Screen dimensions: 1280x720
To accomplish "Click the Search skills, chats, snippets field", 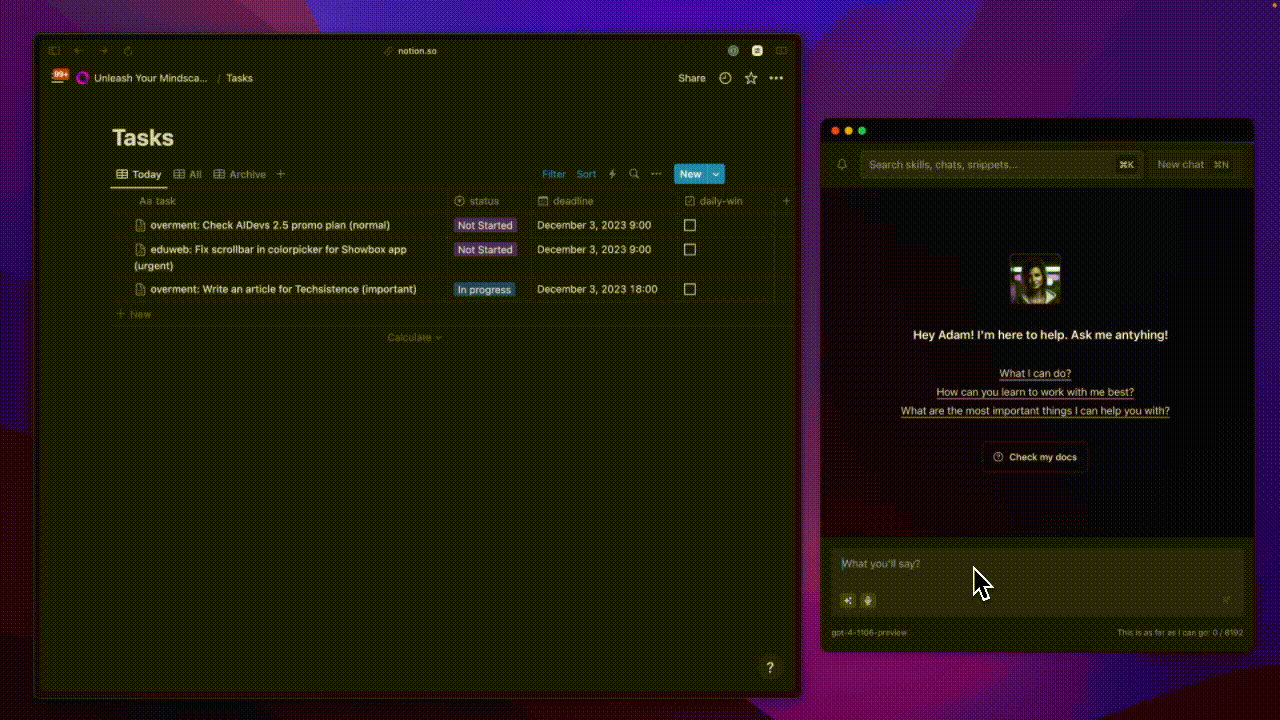I will pos(1001,164).
